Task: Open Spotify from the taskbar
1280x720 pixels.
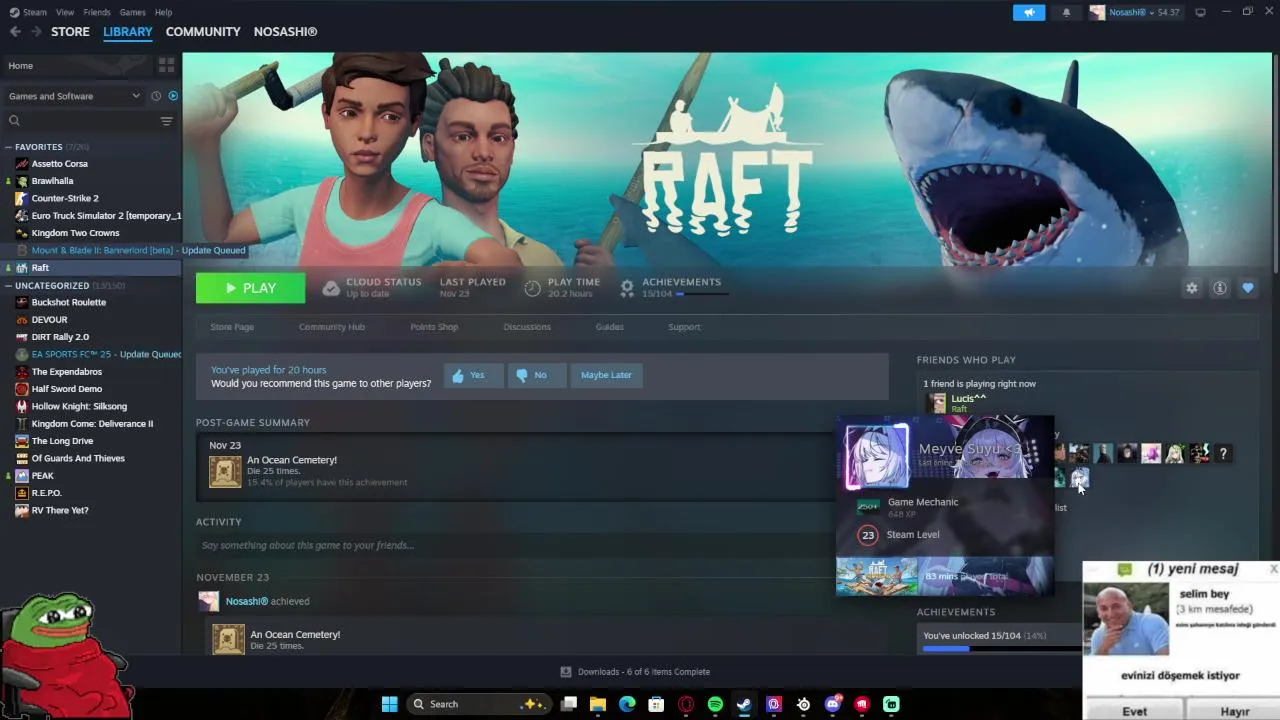Action: (715, 704)
